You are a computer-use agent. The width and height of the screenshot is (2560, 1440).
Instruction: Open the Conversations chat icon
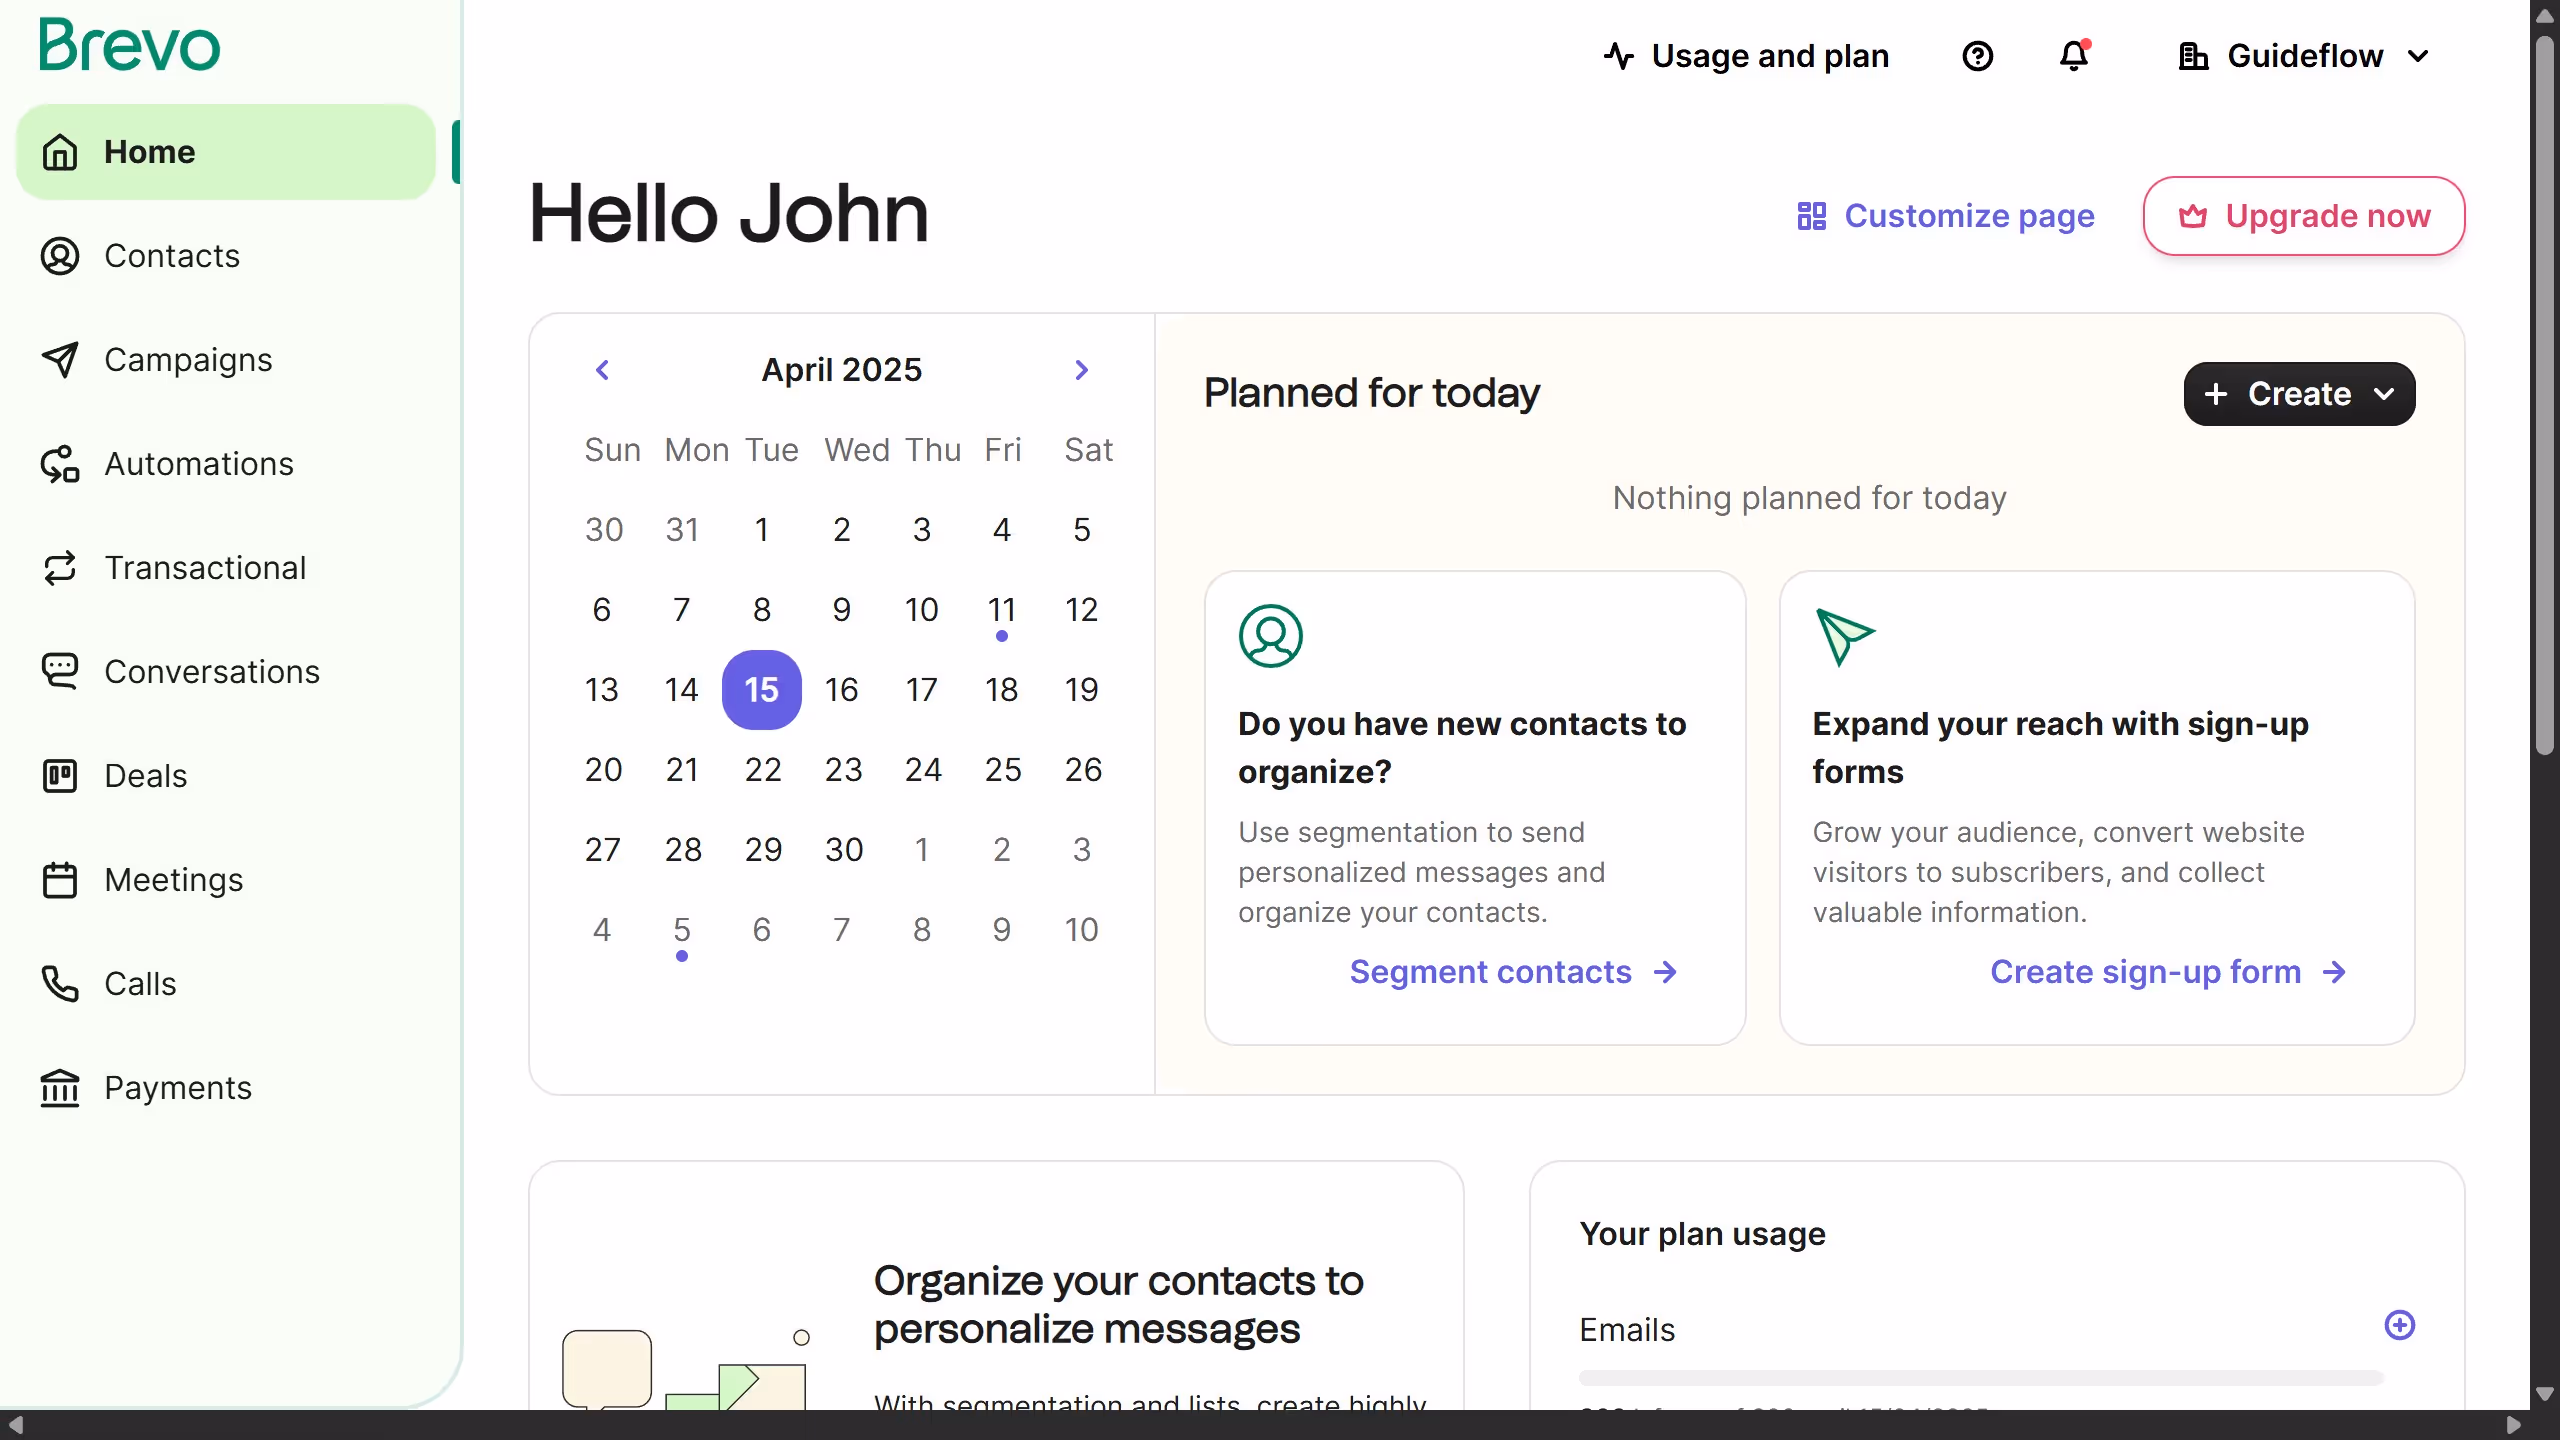click(60, 671)
